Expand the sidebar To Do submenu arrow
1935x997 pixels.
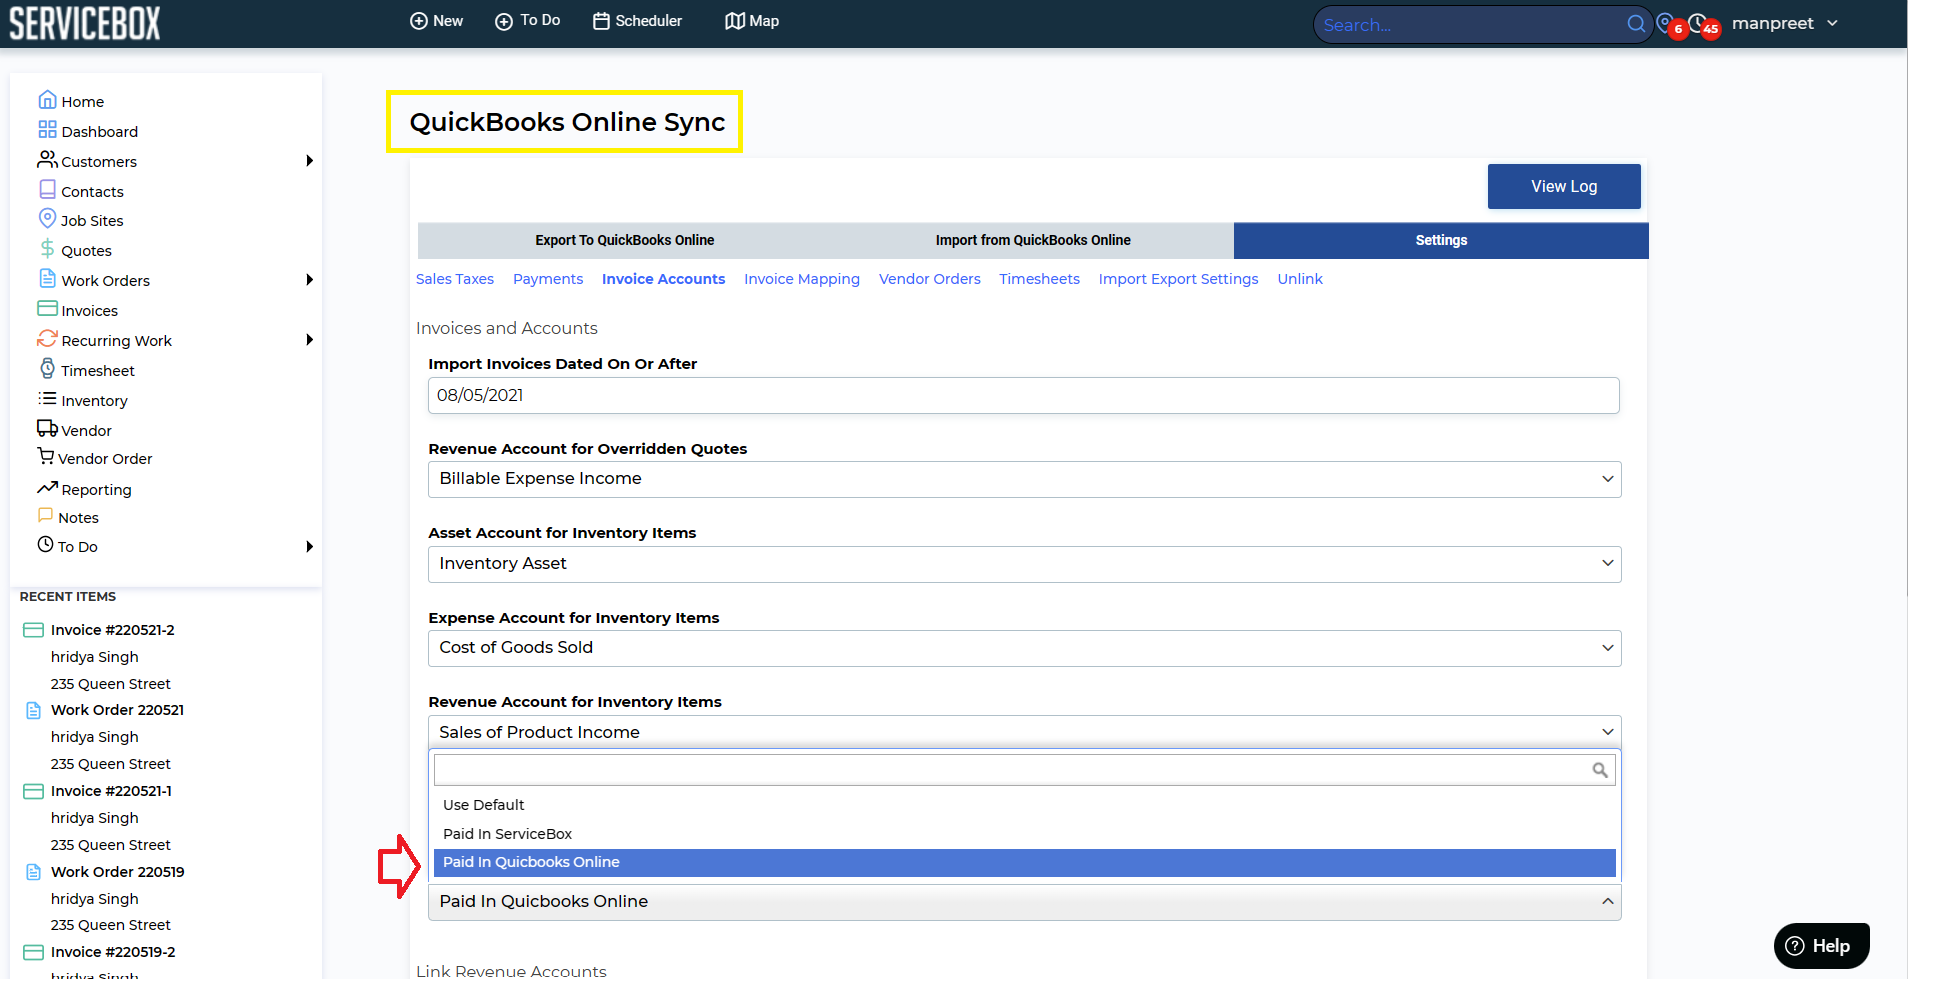tap(309, 546)
